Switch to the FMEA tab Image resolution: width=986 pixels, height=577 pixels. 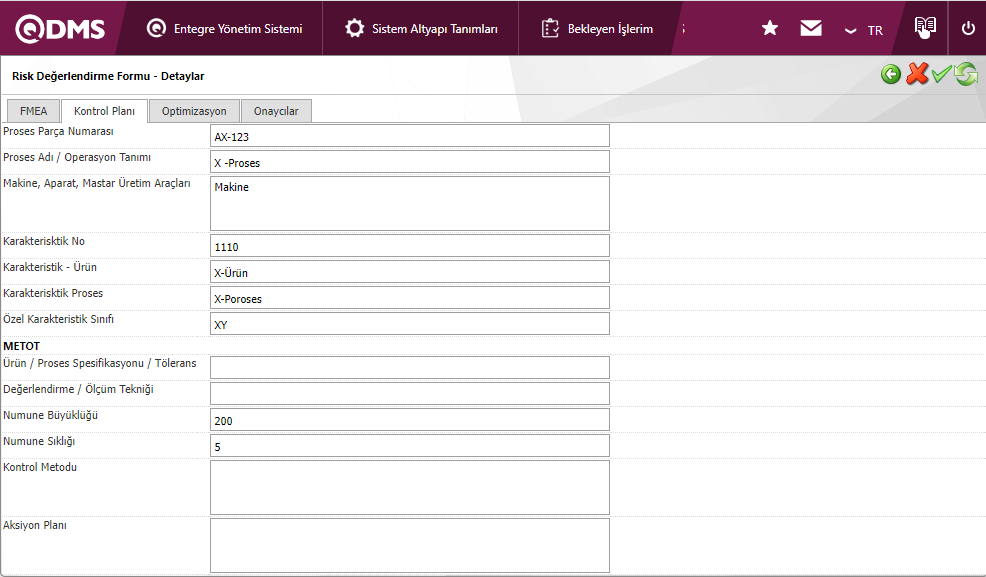click(33, 111)
